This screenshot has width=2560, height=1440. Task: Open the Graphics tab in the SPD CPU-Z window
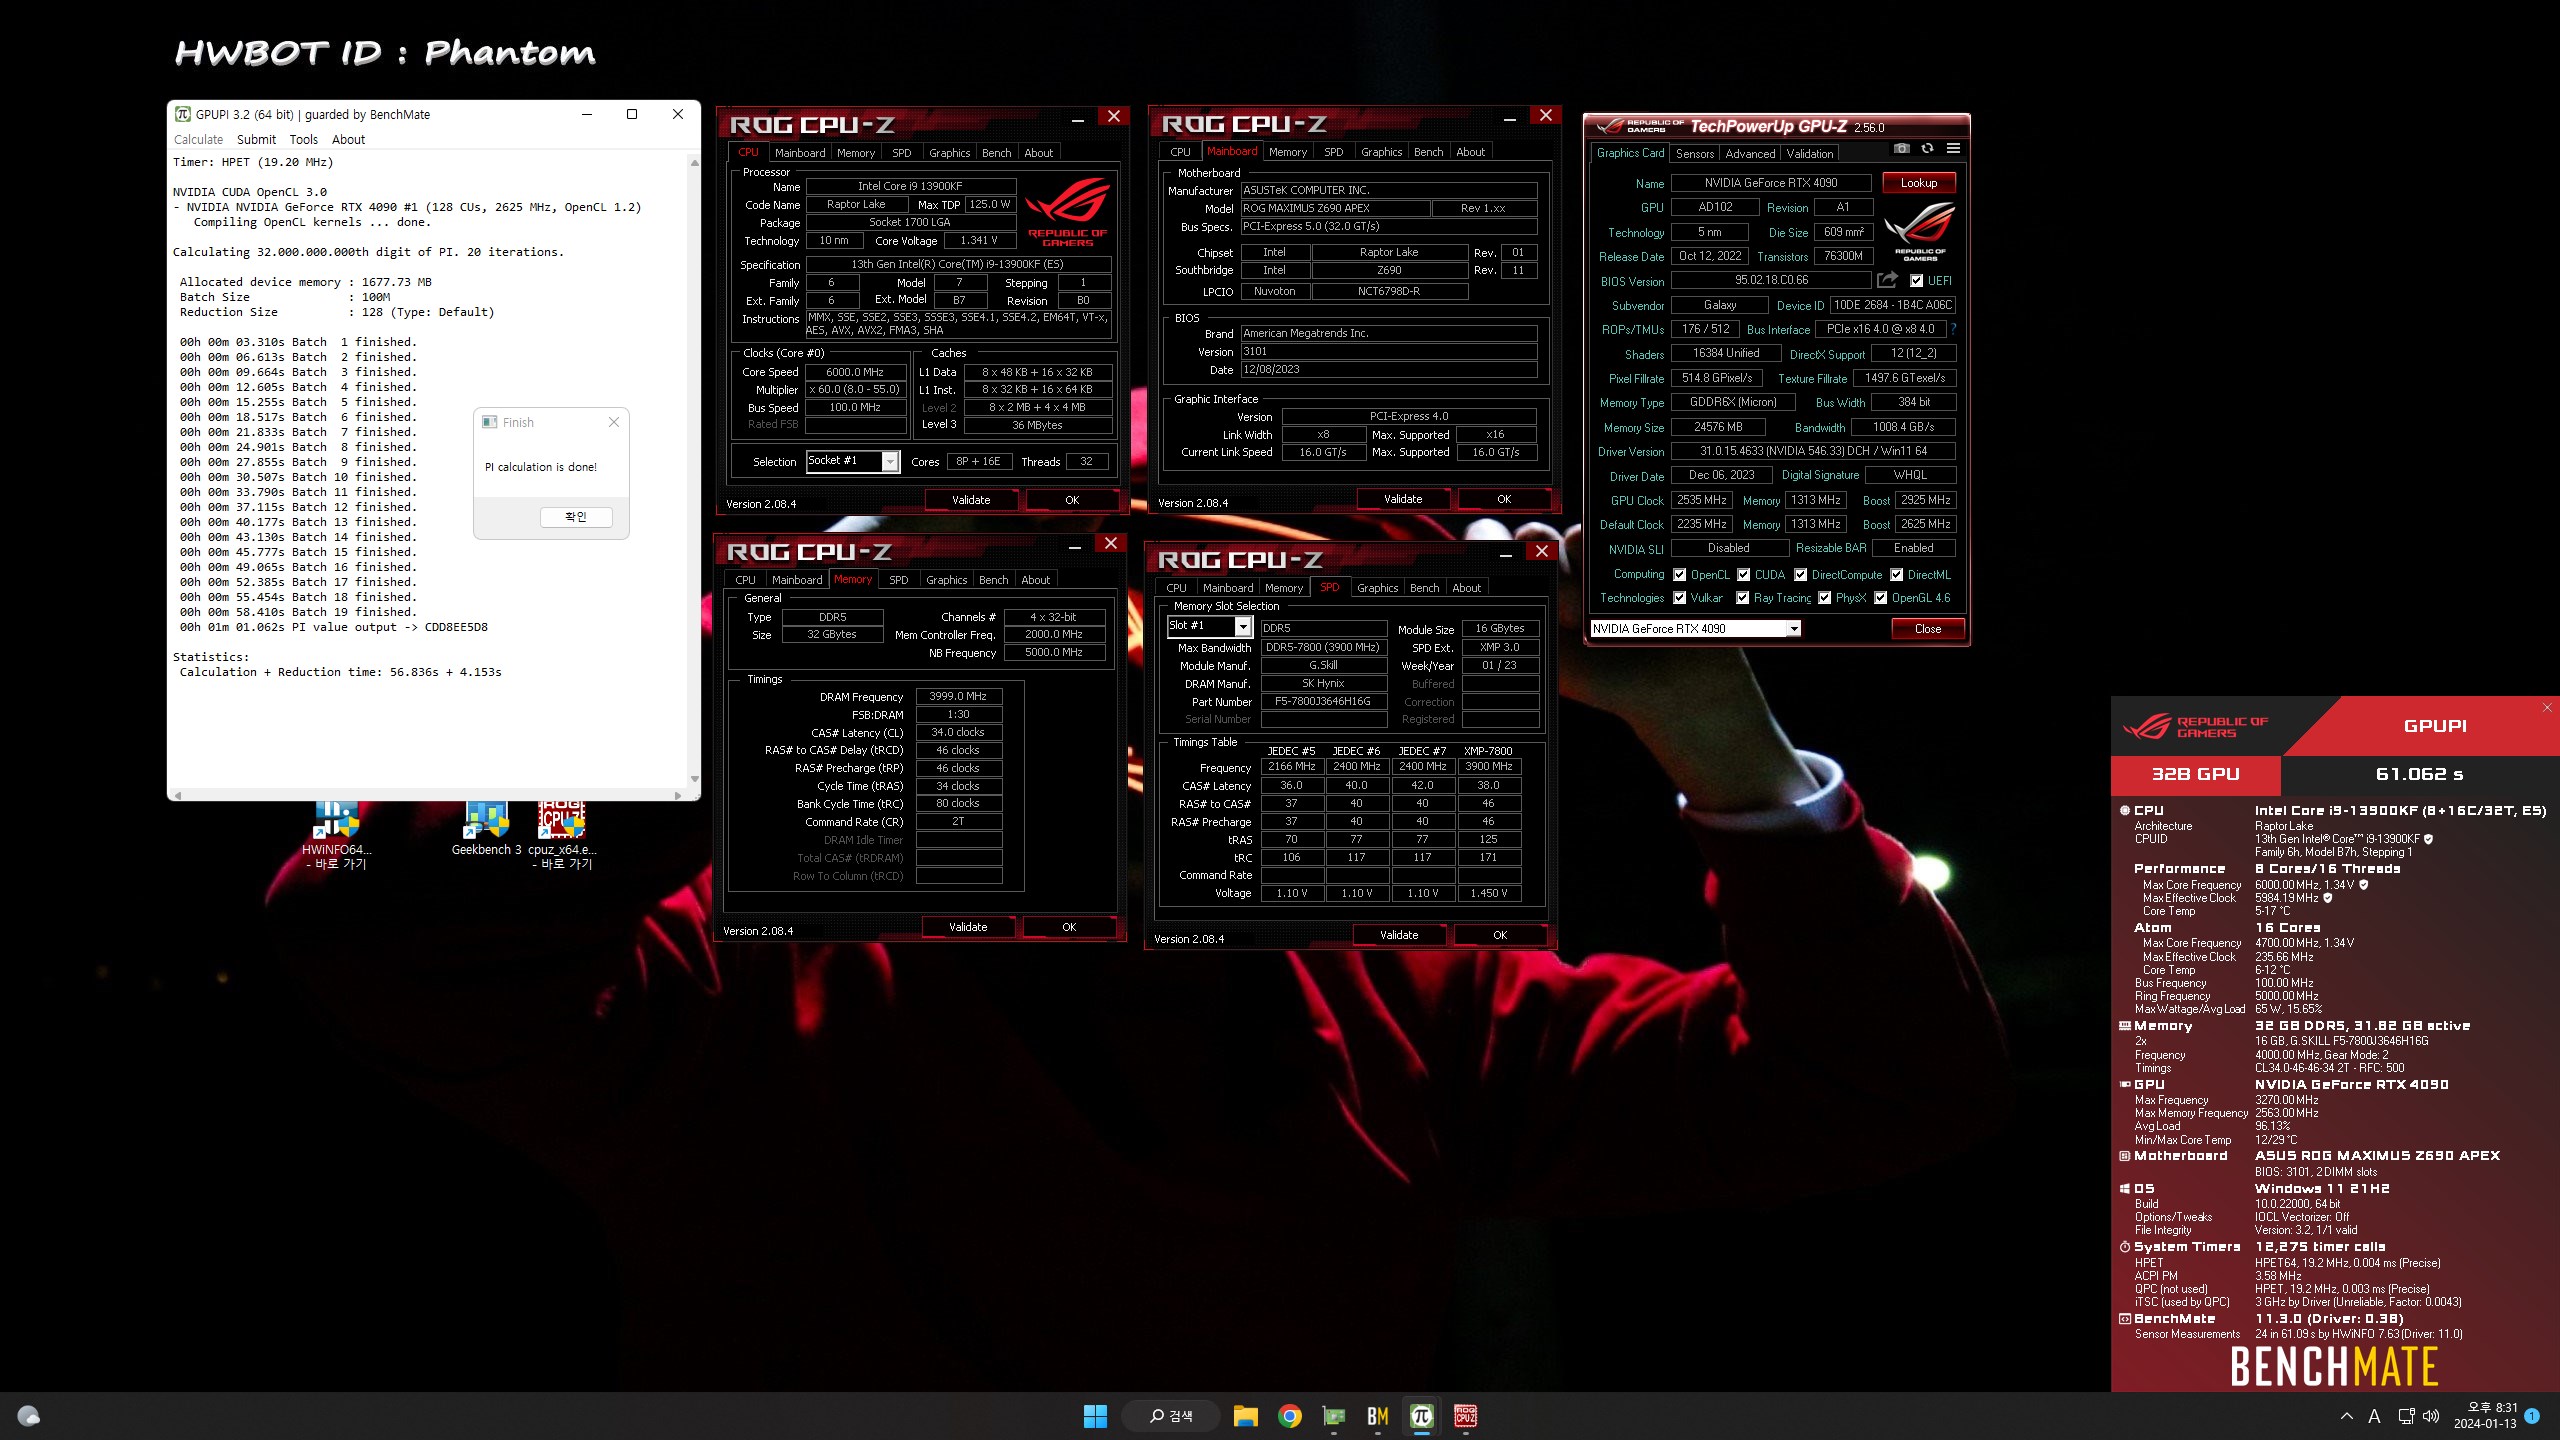click(x=1377, y=588)
